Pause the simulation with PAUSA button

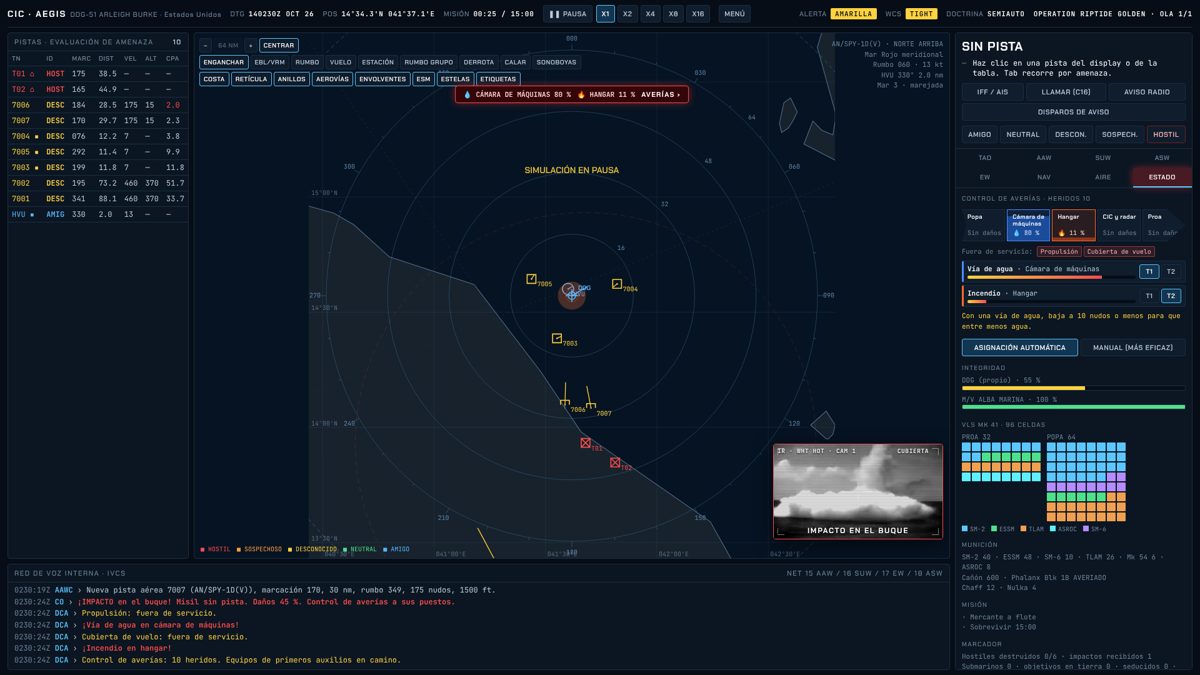point(568,14)
